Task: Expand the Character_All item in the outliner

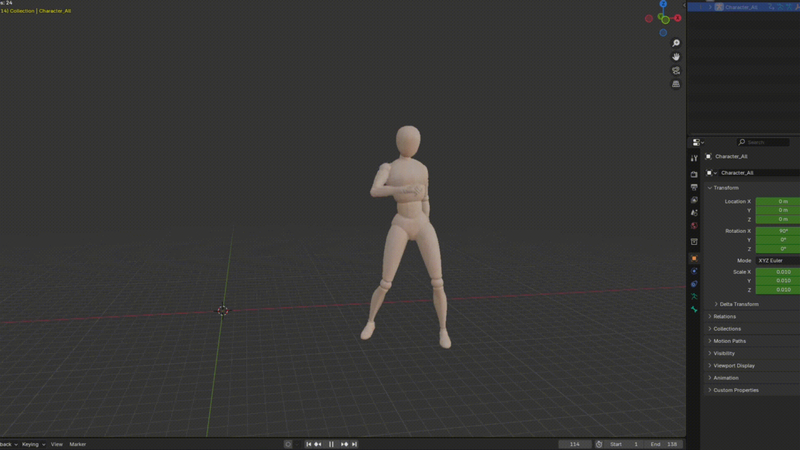Action: tap(710, 7)
